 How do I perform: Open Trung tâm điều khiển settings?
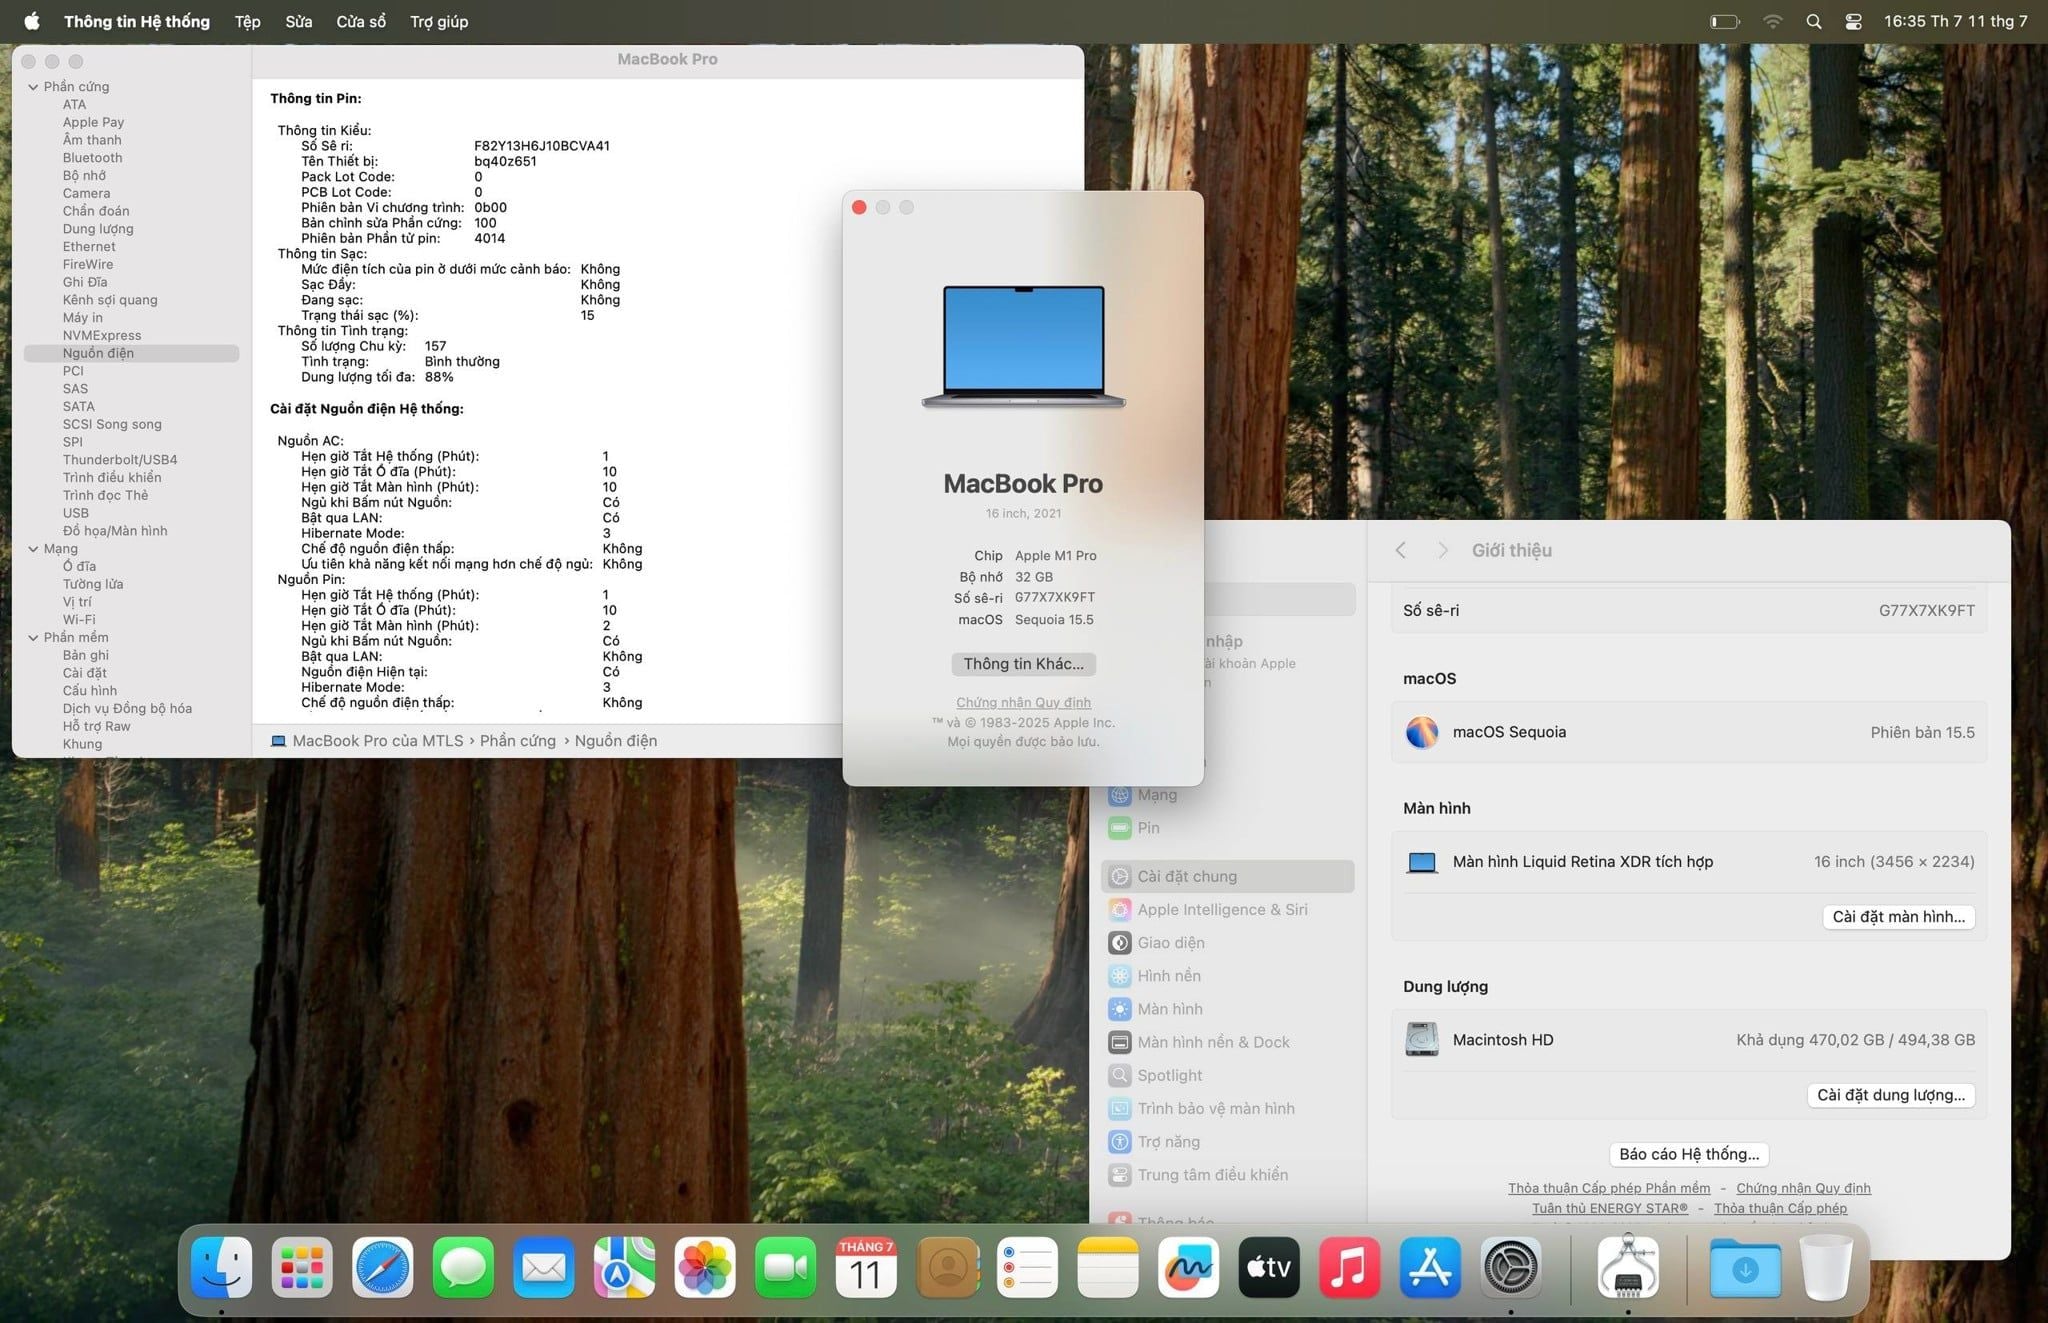[1228, 1174]
